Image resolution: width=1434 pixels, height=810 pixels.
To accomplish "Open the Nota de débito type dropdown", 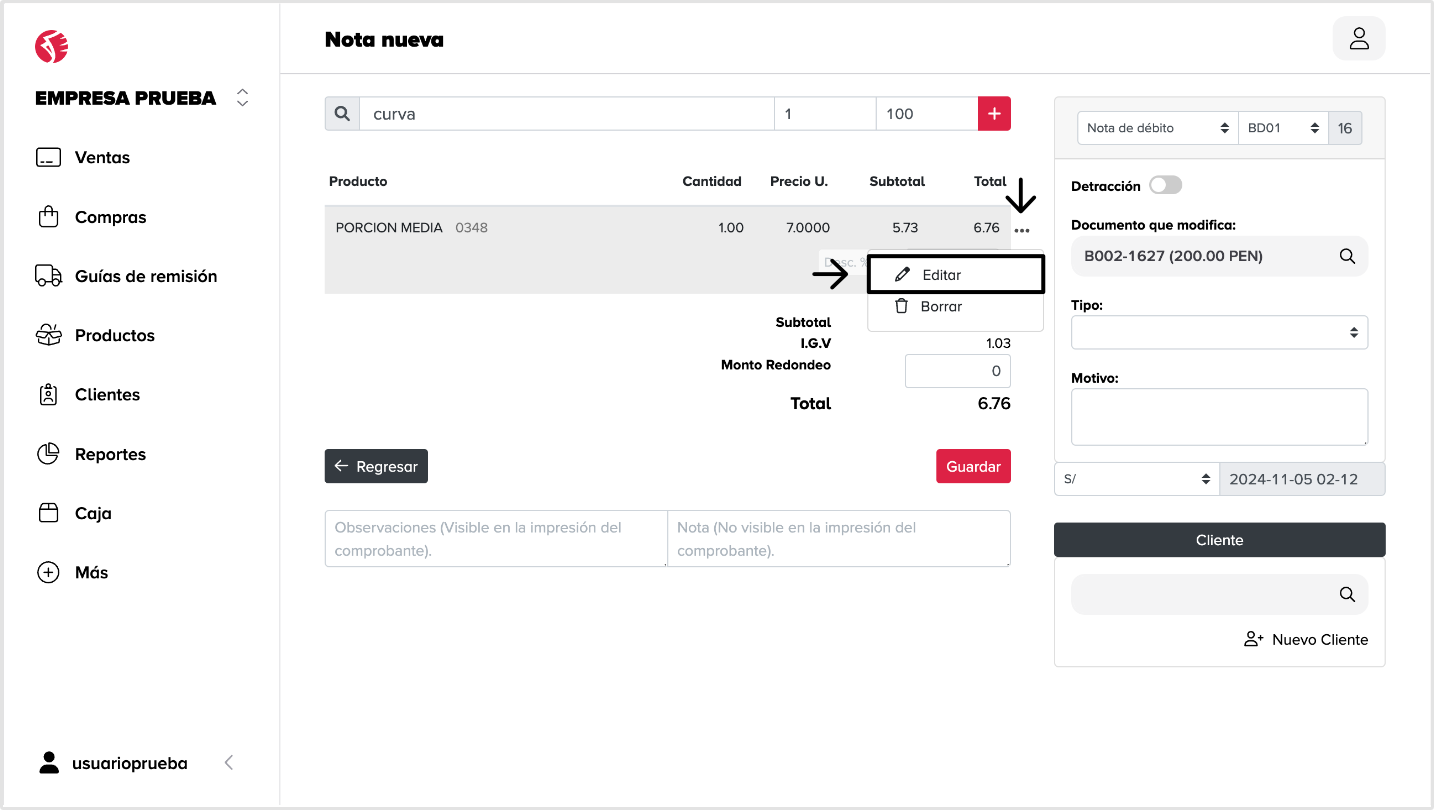I will pos(1157,128).
